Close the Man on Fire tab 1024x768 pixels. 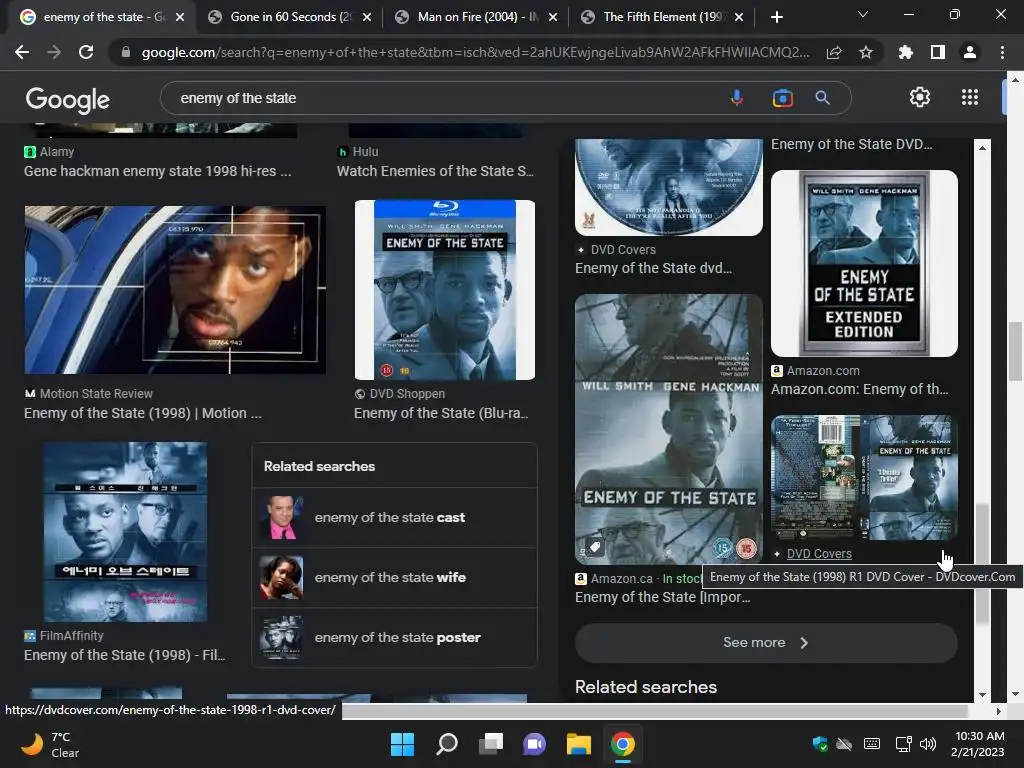click(x=553, y=17)
